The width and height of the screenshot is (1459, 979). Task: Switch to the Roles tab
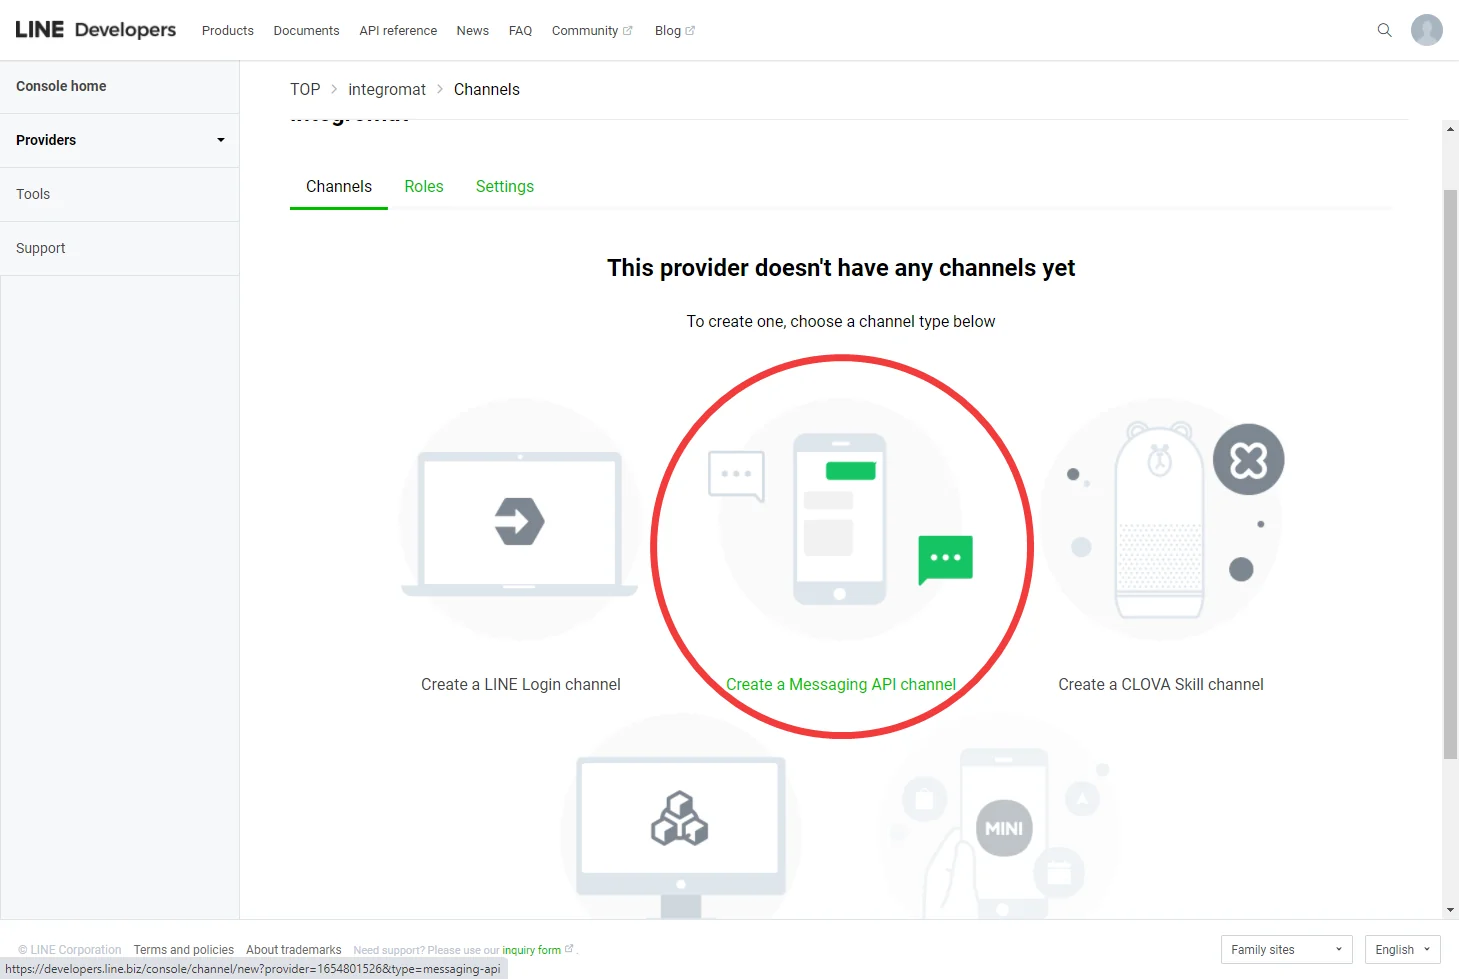point(424,187)
